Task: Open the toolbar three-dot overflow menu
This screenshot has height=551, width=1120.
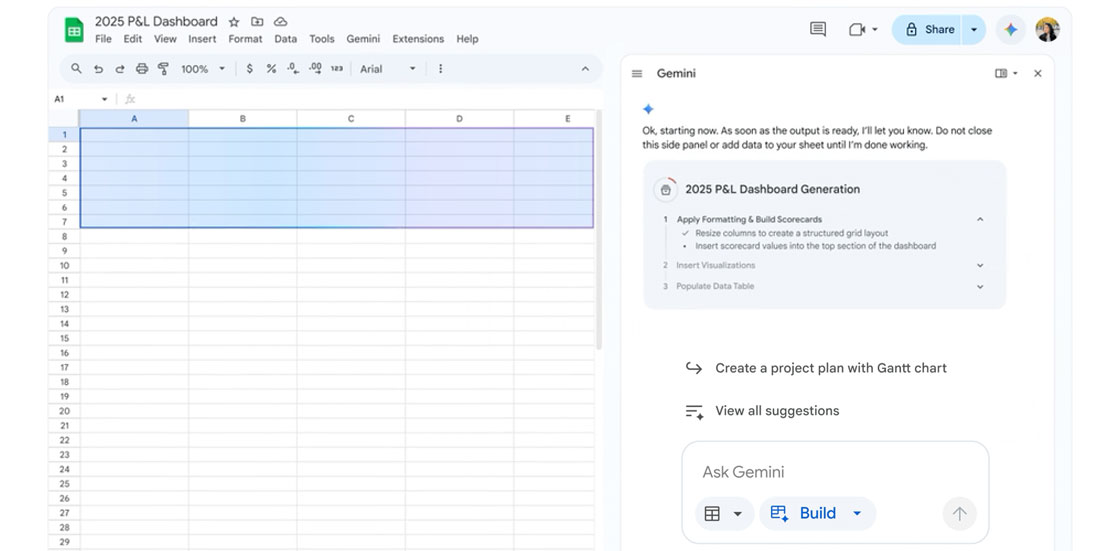Action: click(x=441, y=69)
